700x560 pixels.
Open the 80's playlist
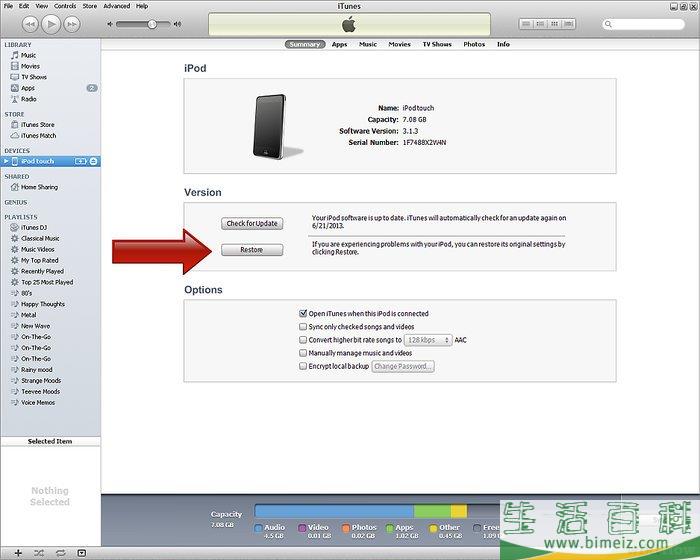click(x=26, y=293)
